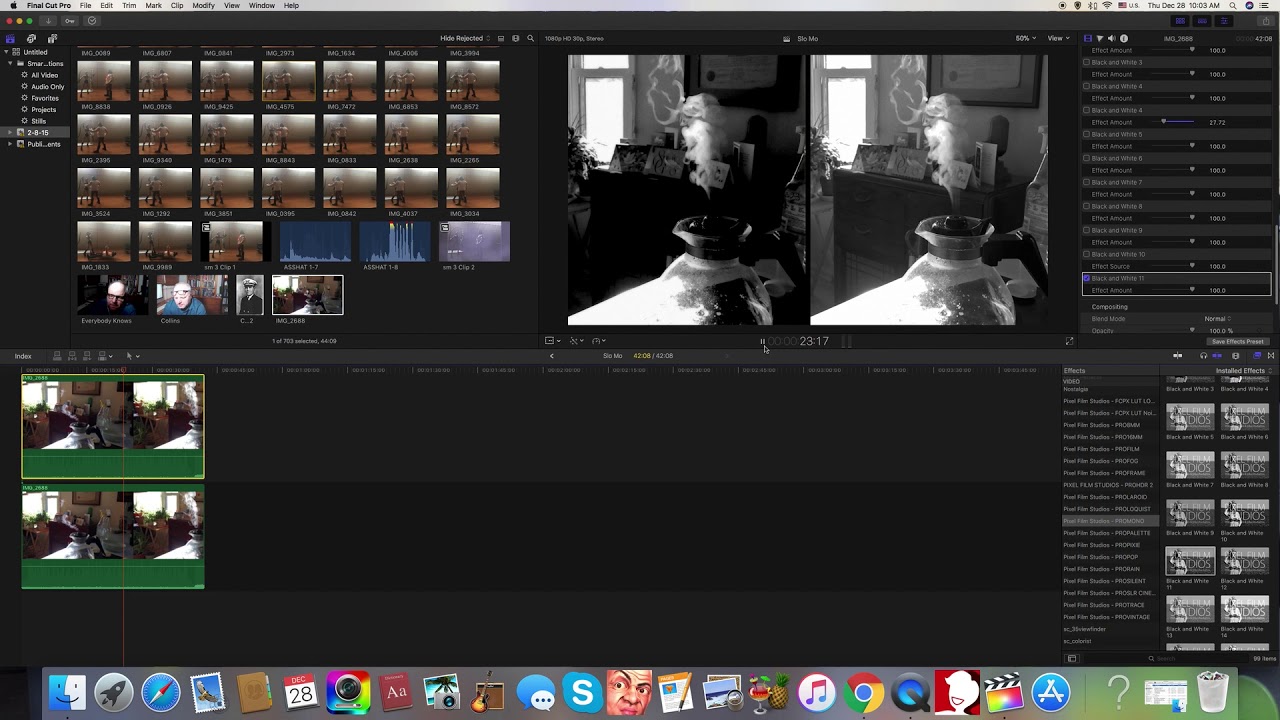
Task: Disable the Black and White 11 effect checkbox
Action: click(1087, 279)
